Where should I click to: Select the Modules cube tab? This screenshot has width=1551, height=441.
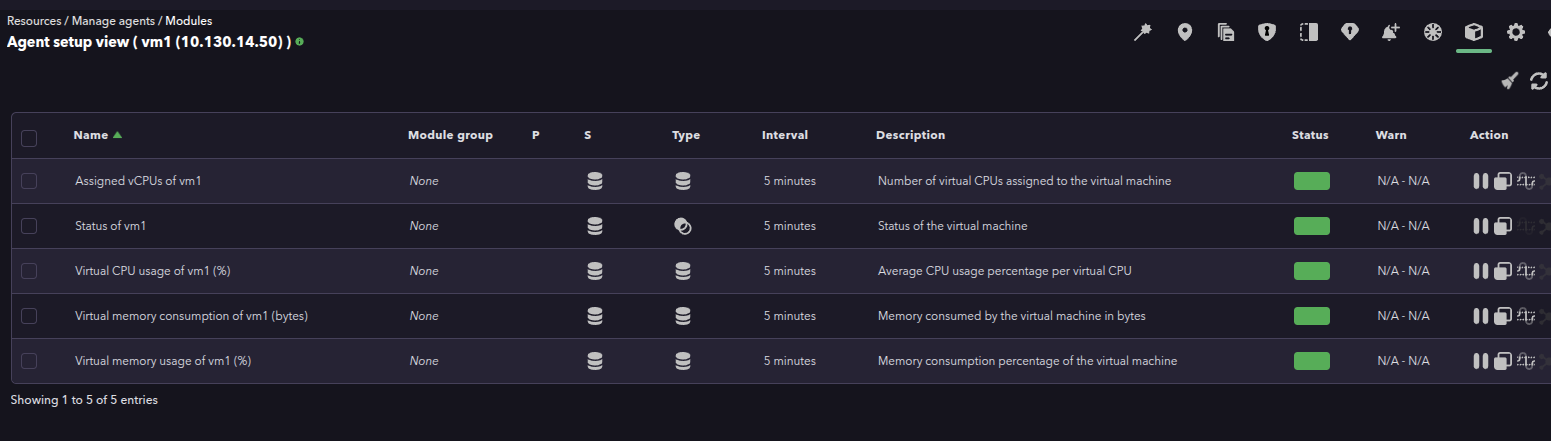pos(1473,32)
